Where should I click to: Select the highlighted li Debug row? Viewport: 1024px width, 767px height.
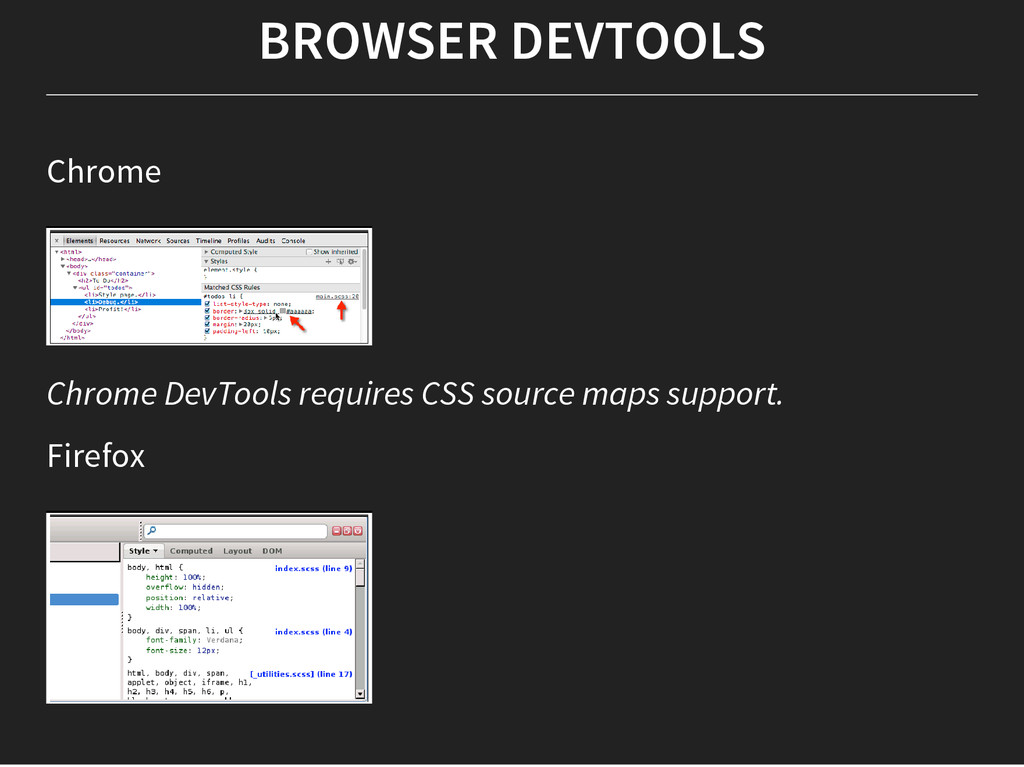pos(125,302)
